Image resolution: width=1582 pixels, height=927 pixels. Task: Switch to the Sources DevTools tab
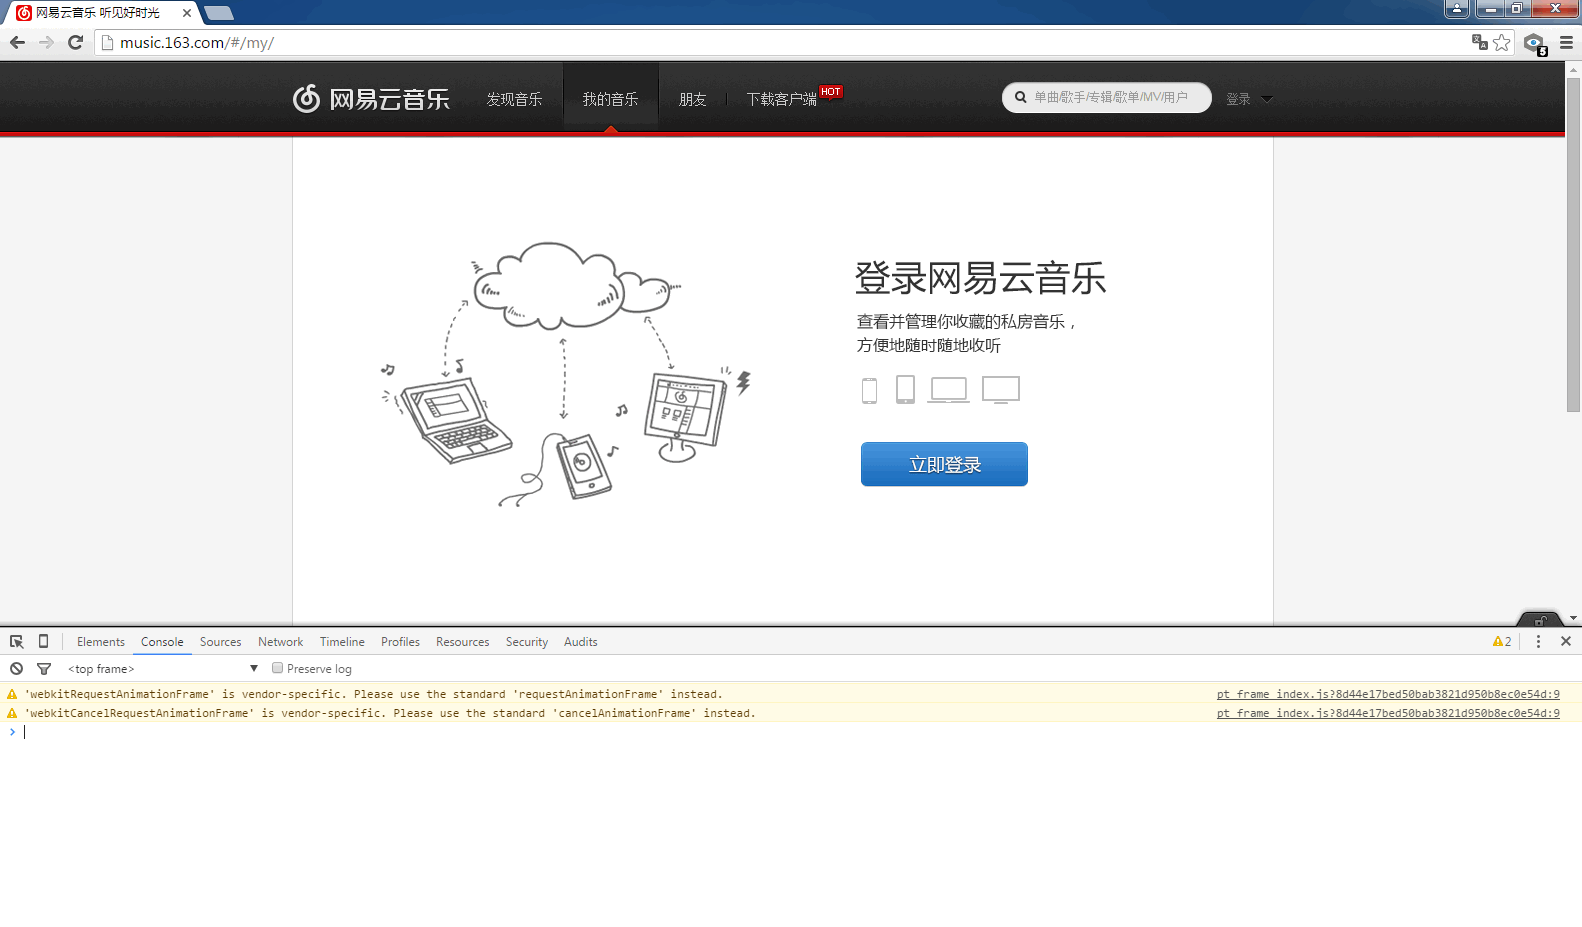point(220,642)
